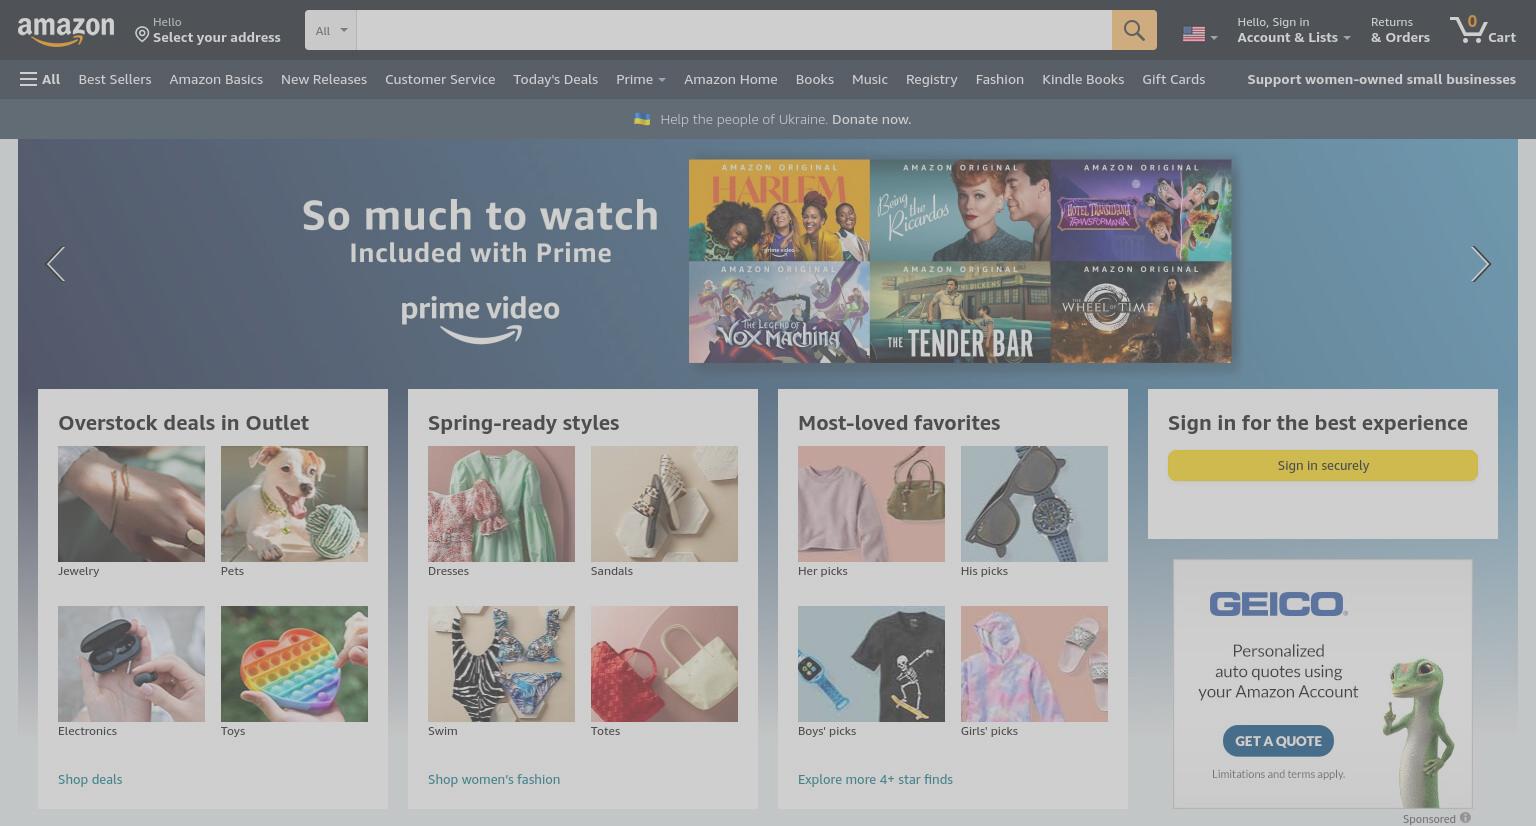The image size is (1536, 826).
Task: Click the Harlem show poster
Action: (x=779, y=210)
